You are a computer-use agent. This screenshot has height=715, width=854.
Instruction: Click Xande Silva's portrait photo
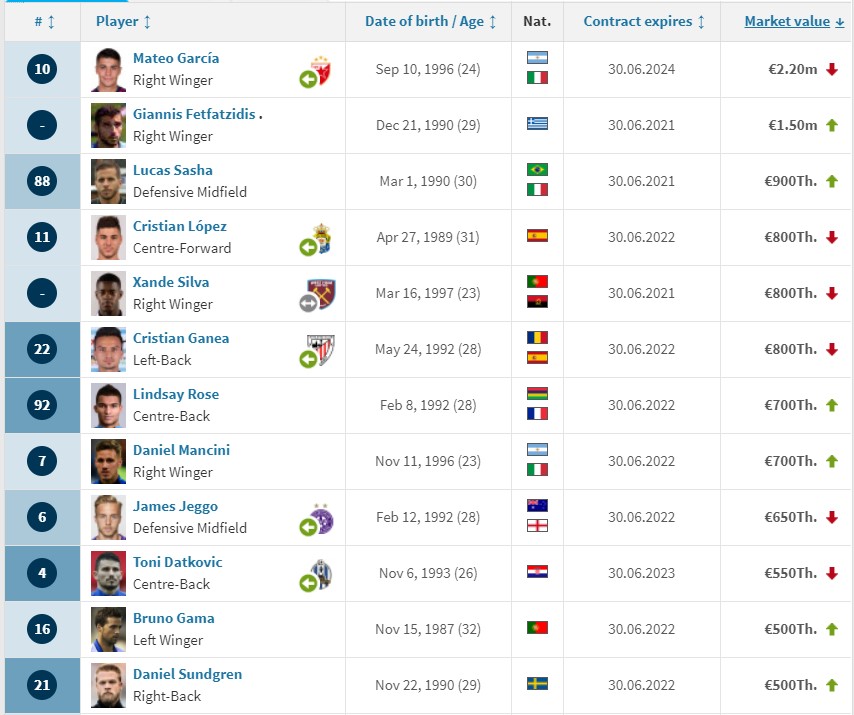click(108, 294)
